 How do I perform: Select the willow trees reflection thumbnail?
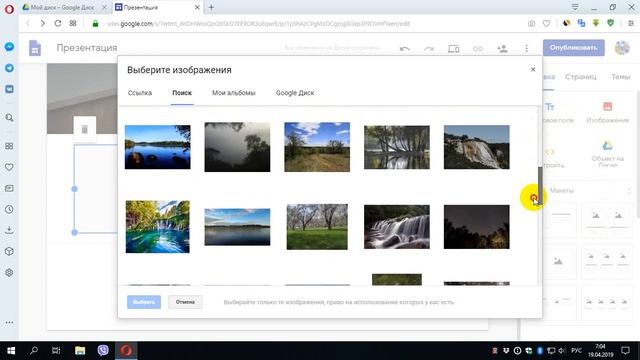tap(397, 147)
